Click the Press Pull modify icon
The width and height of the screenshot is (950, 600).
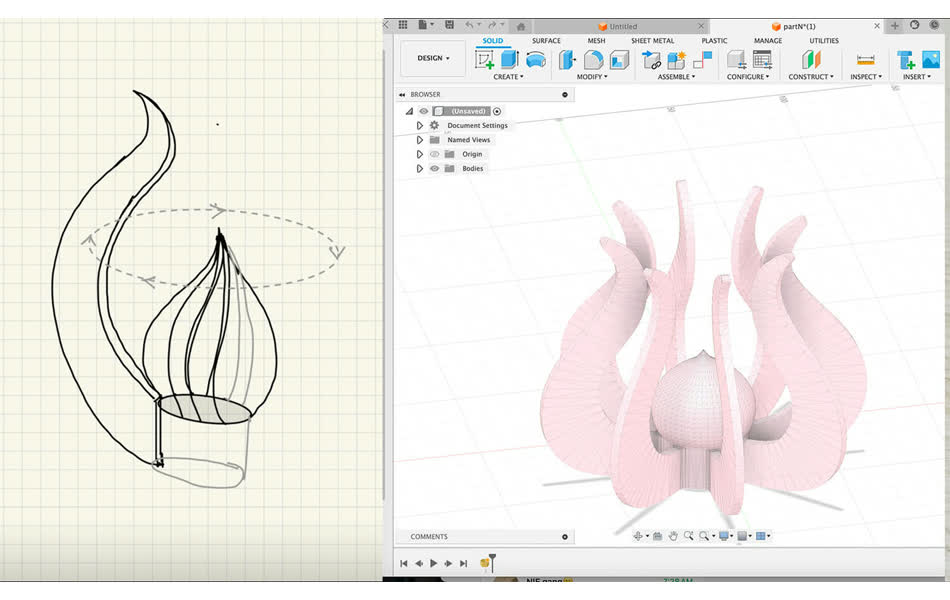click(x=568, y=60)
